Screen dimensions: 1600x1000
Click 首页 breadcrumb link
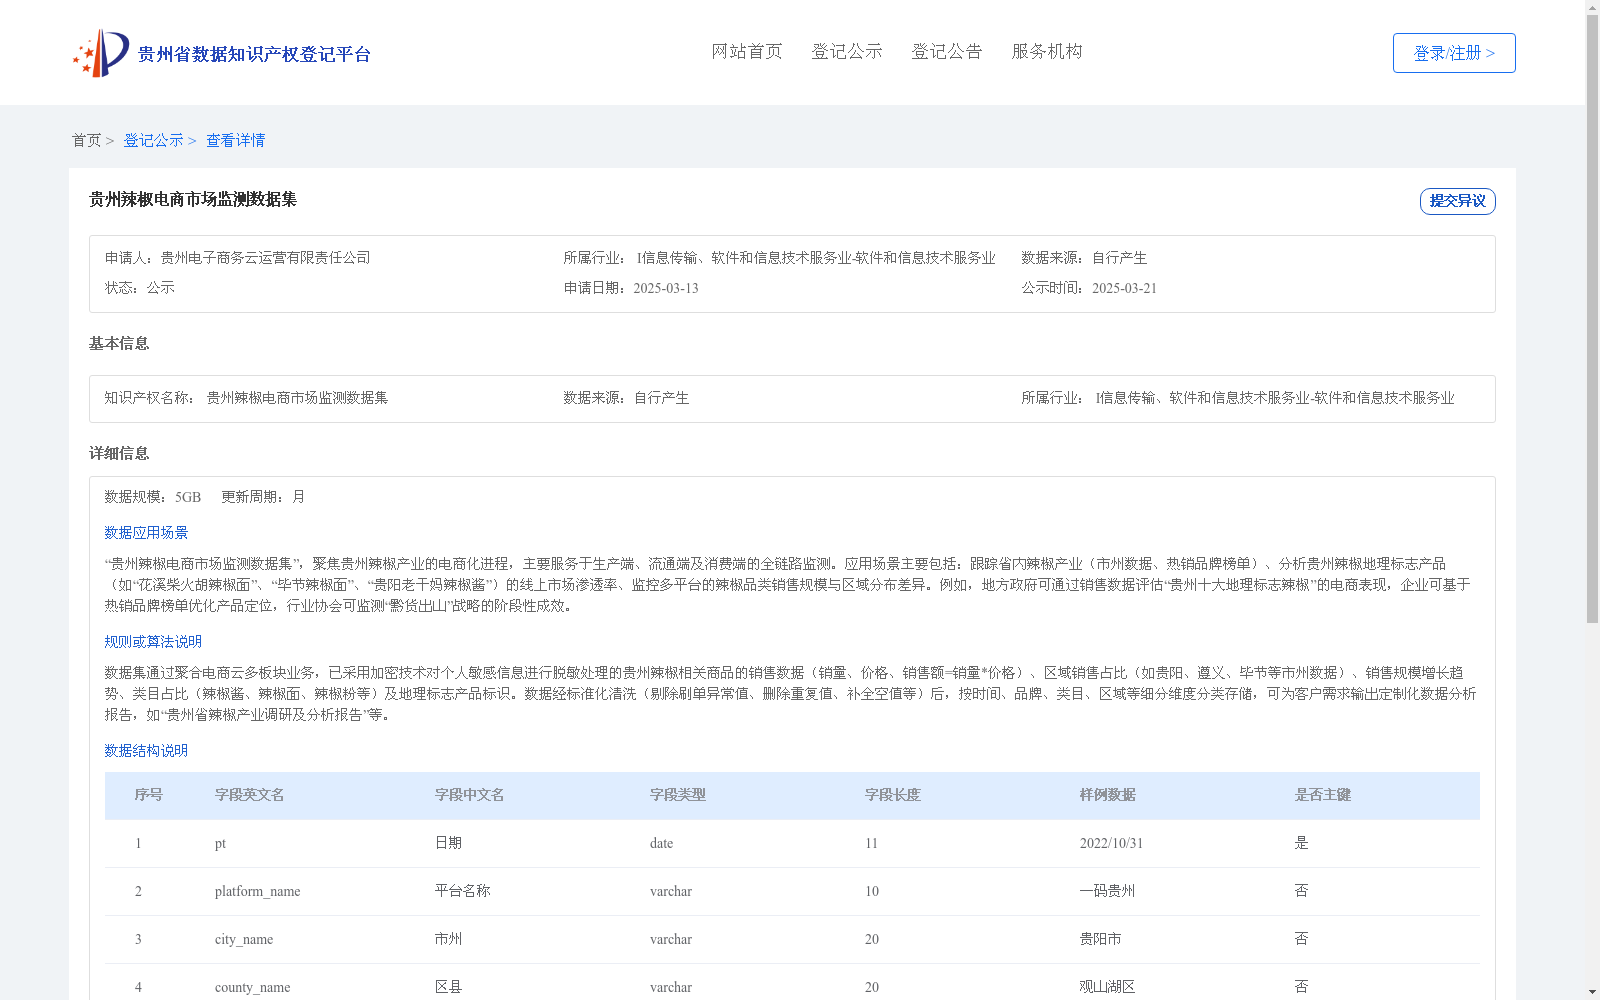click(86, 141)
